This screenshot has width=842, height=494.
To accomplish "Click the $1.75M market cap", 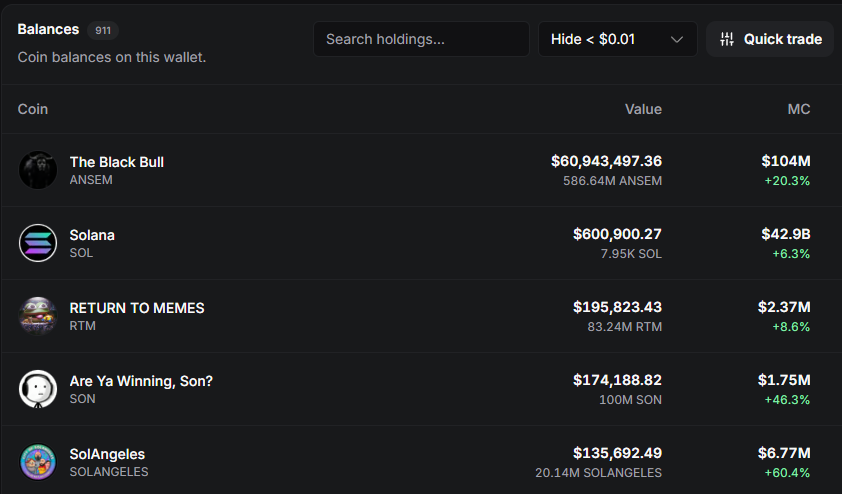I will 784,380.
